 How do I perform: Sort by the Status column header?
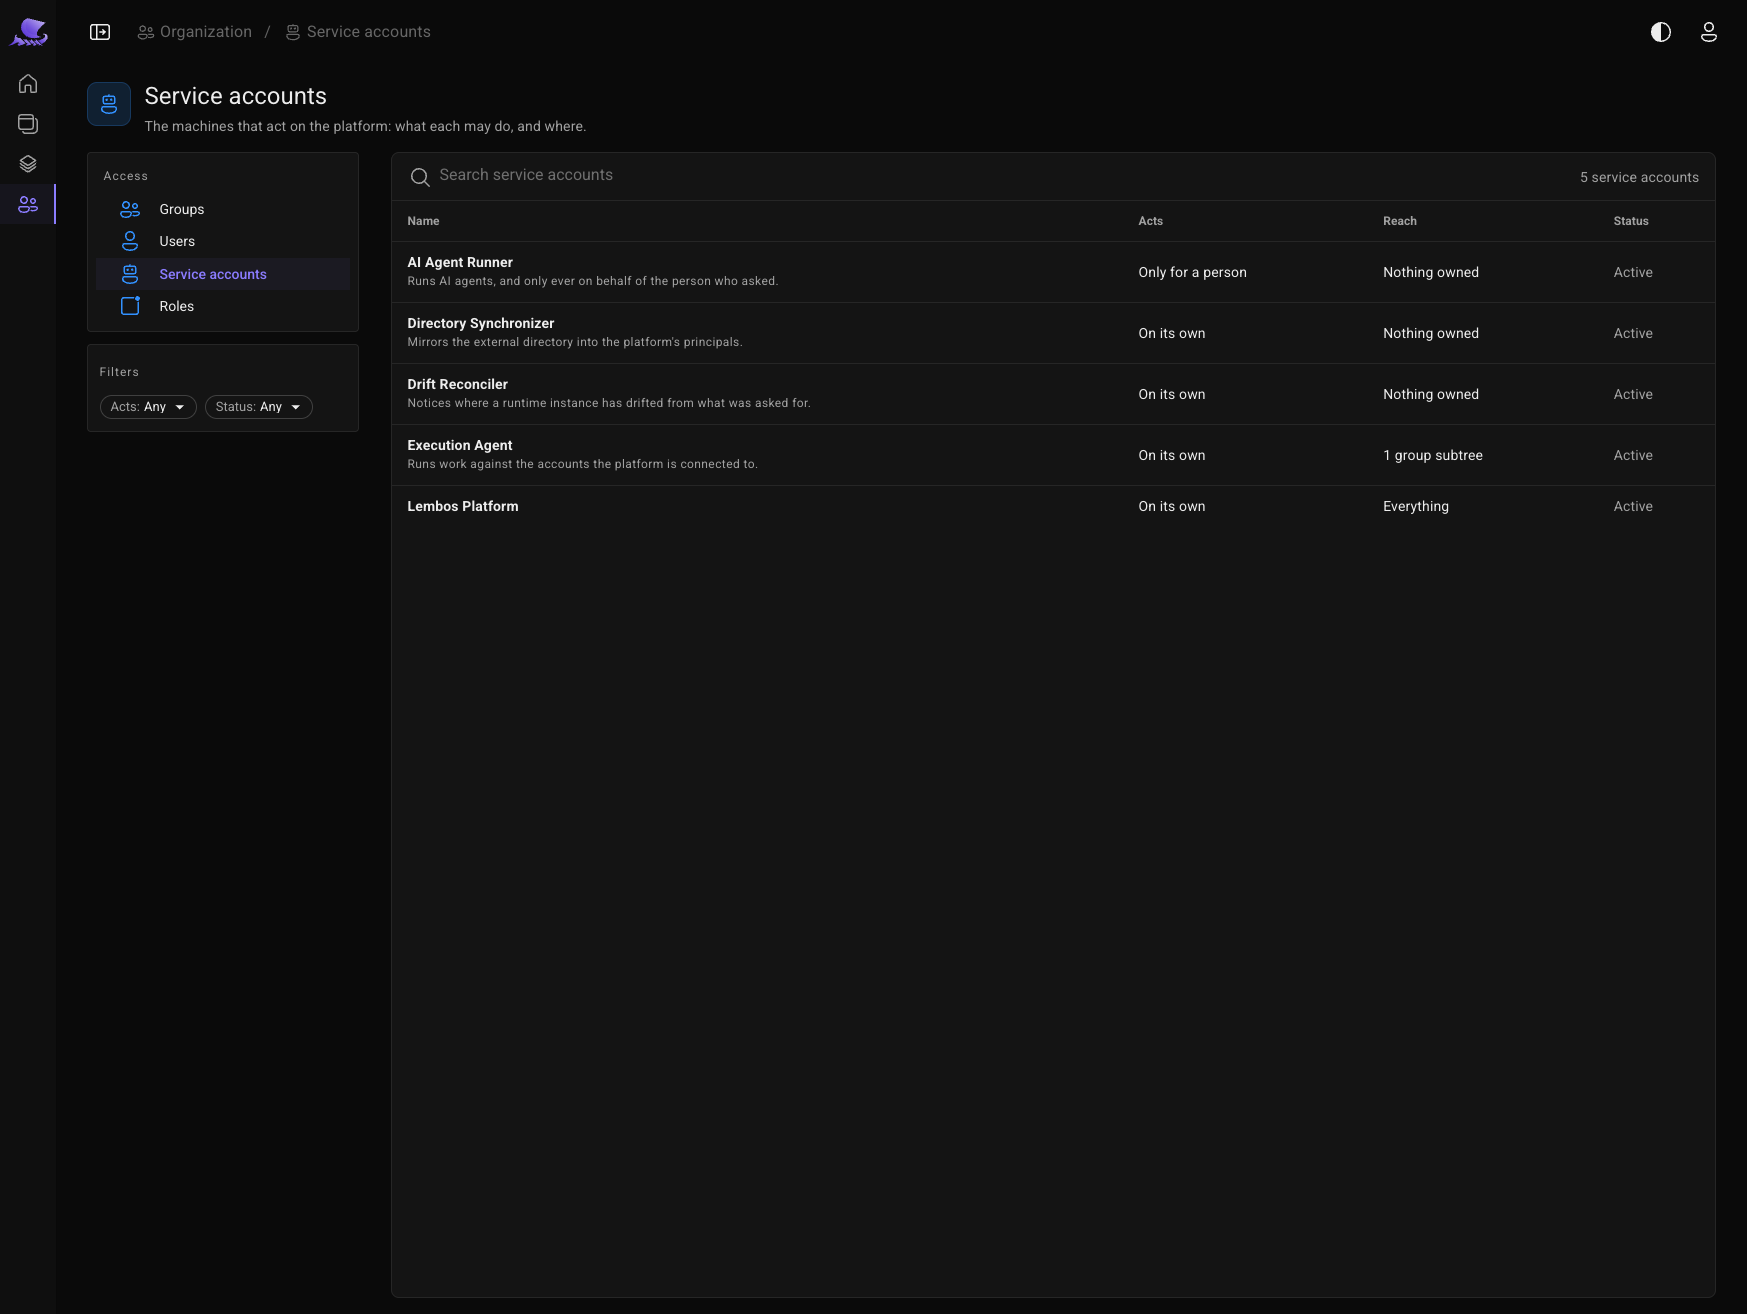[x=1630, y=221]
